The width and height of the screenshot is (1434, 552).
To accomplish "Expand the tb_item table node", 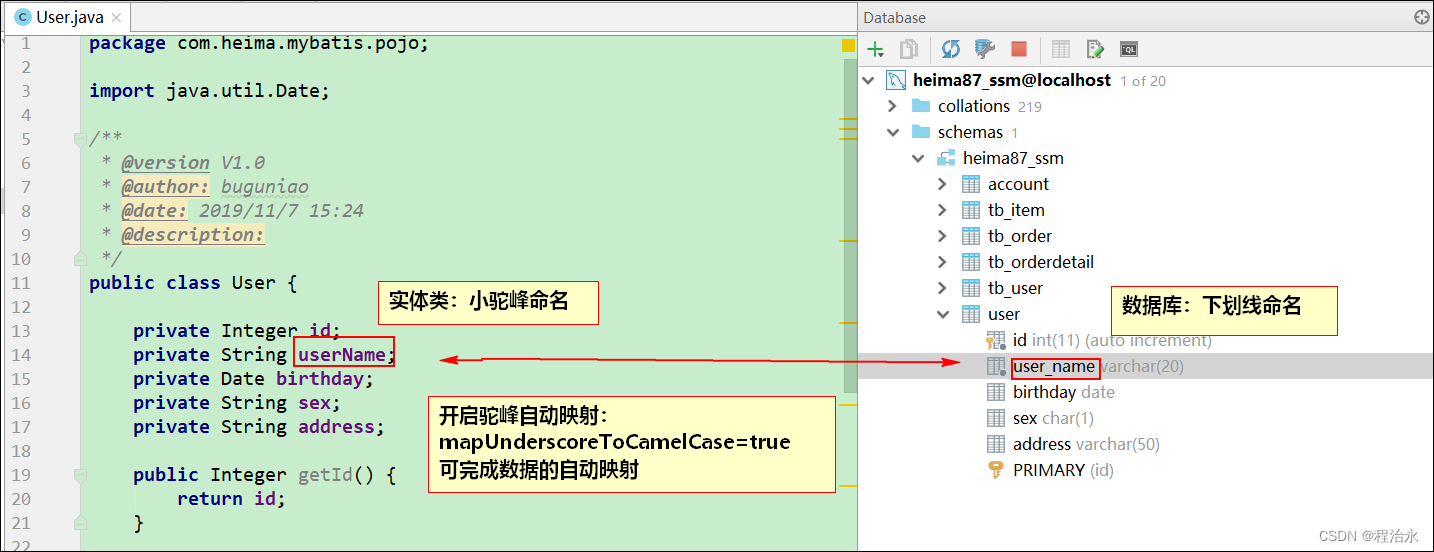I will point(942,210).
